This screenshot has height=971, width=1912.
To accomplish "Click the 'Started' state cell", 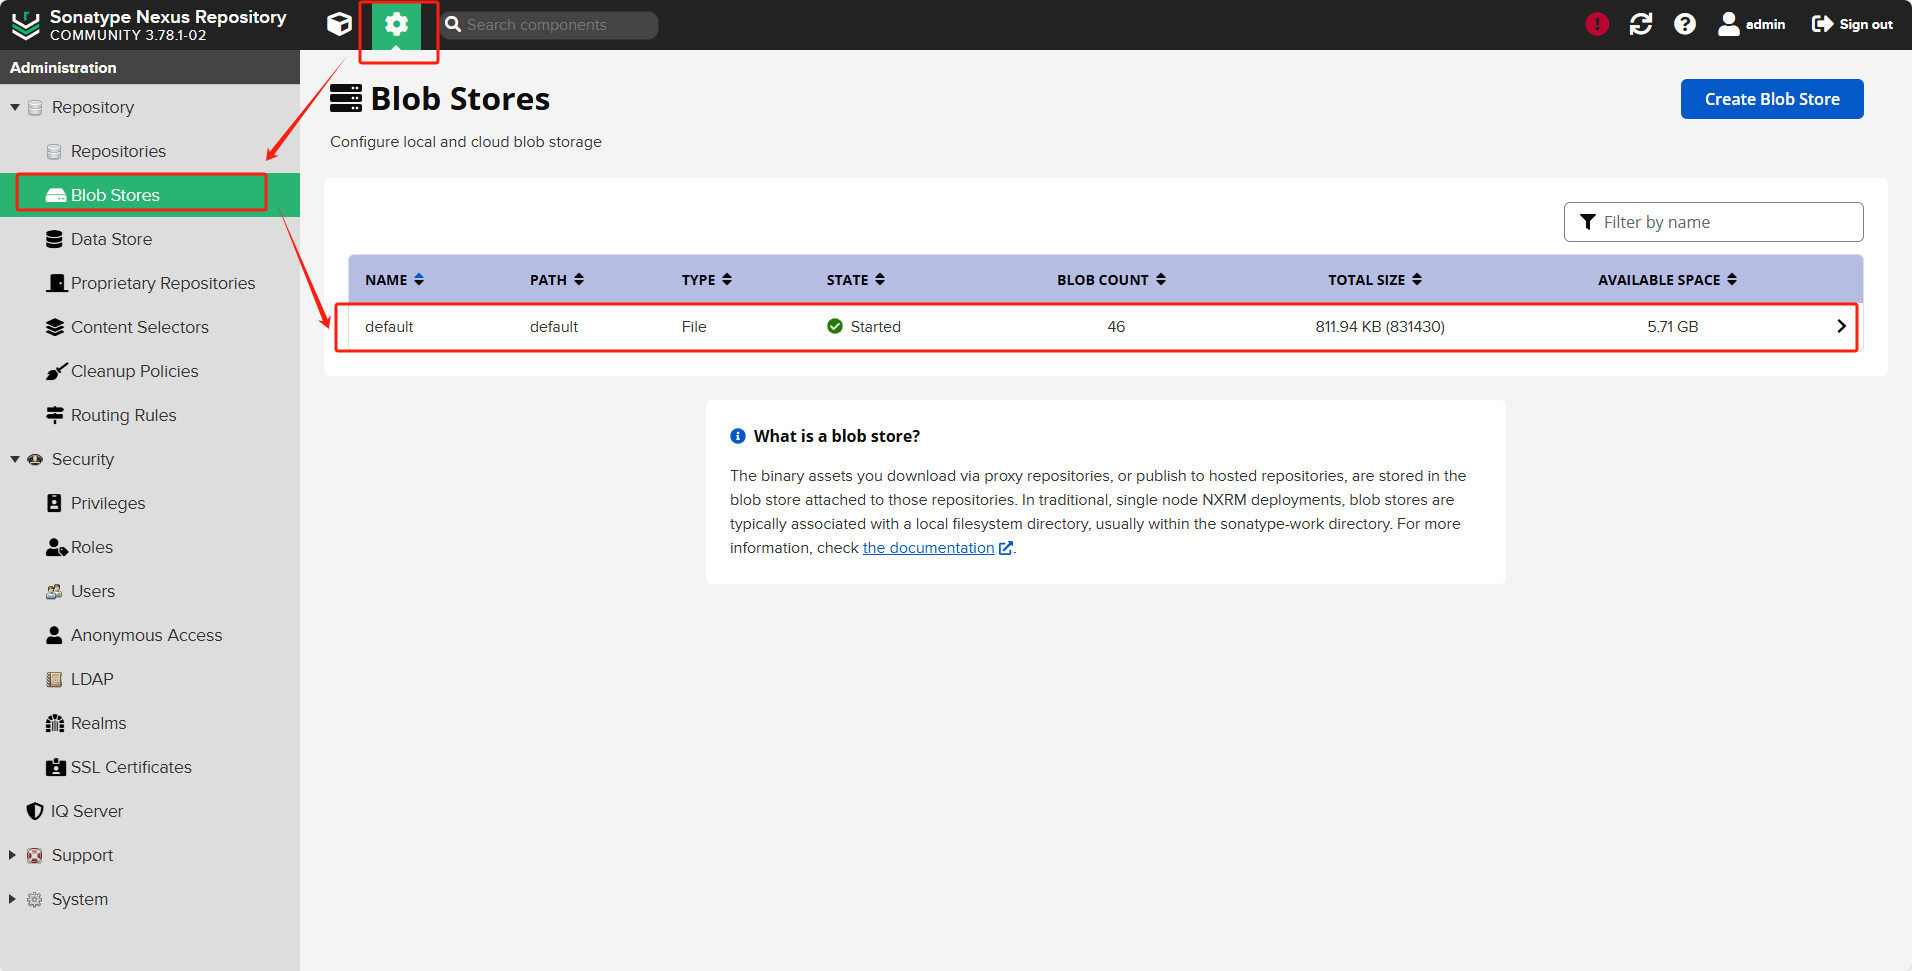I will pos(864,327).
